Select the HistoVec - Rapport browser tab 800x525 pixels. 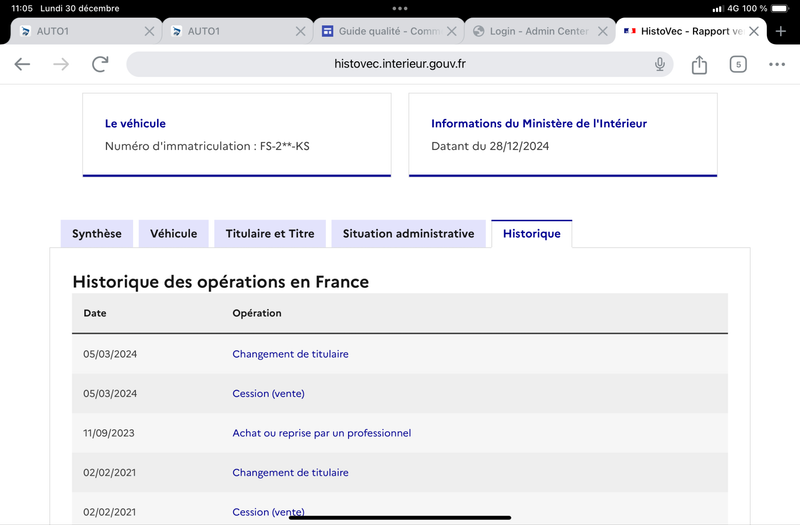pos(691,32)
